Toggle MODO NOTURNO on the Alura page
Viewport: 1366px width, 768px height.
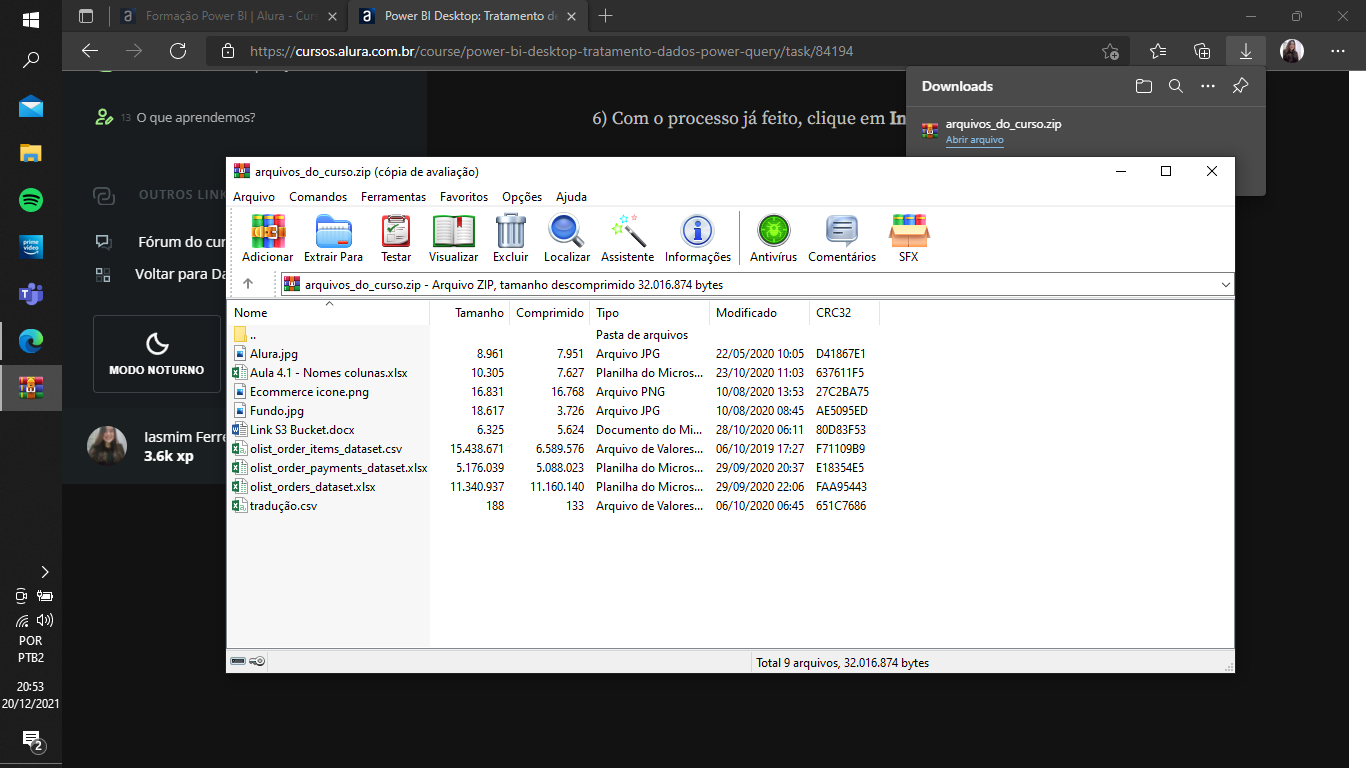pyautogui.click(x=157, y=354)
